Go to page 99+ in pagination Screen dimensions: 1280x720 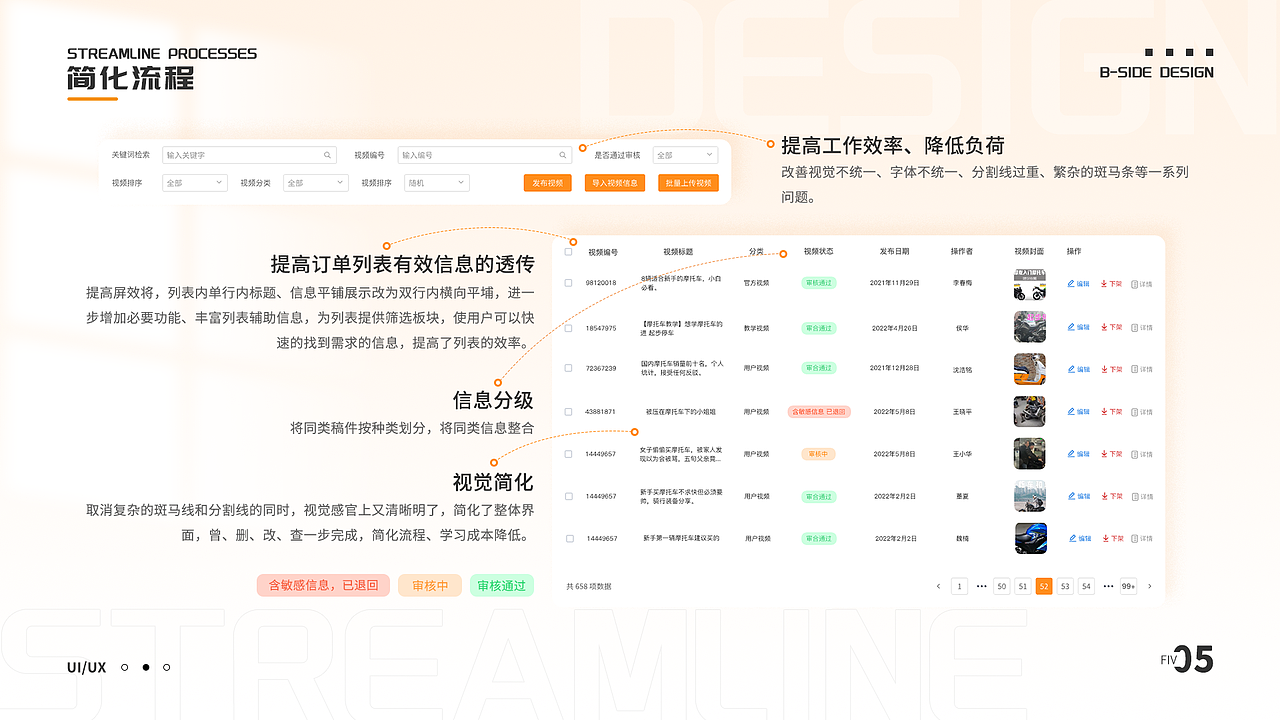pos(1128,586)
